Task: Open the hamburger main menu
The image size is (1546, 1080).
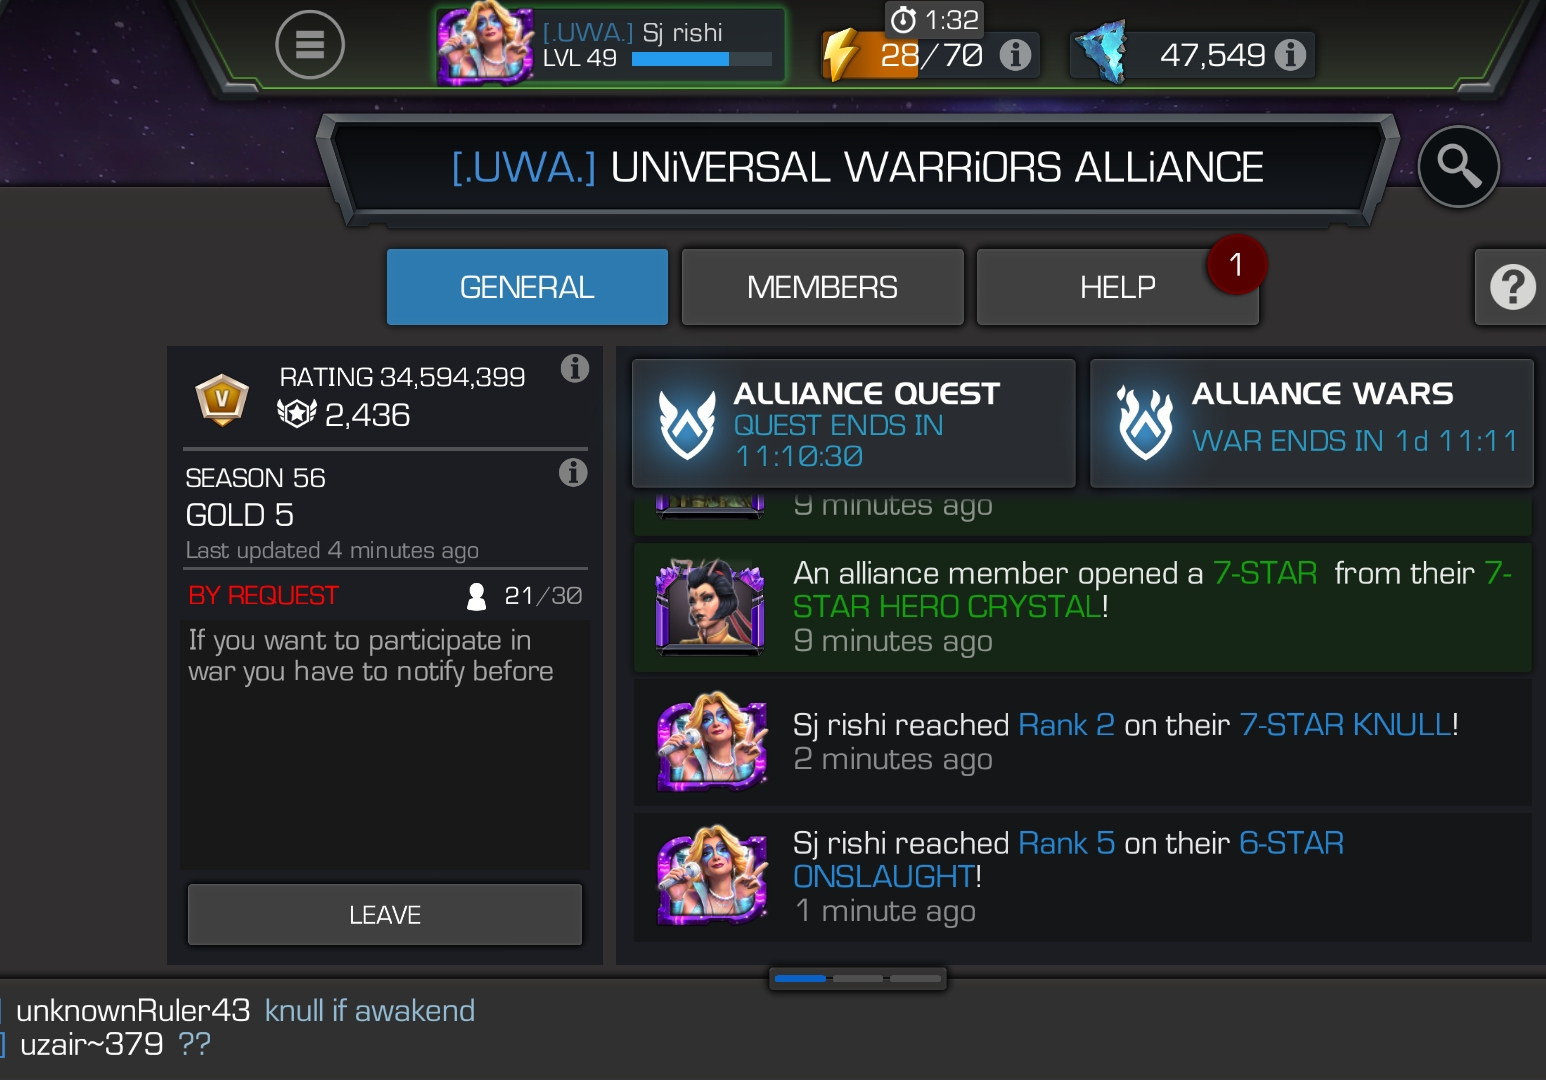Action: click(310, 45)
